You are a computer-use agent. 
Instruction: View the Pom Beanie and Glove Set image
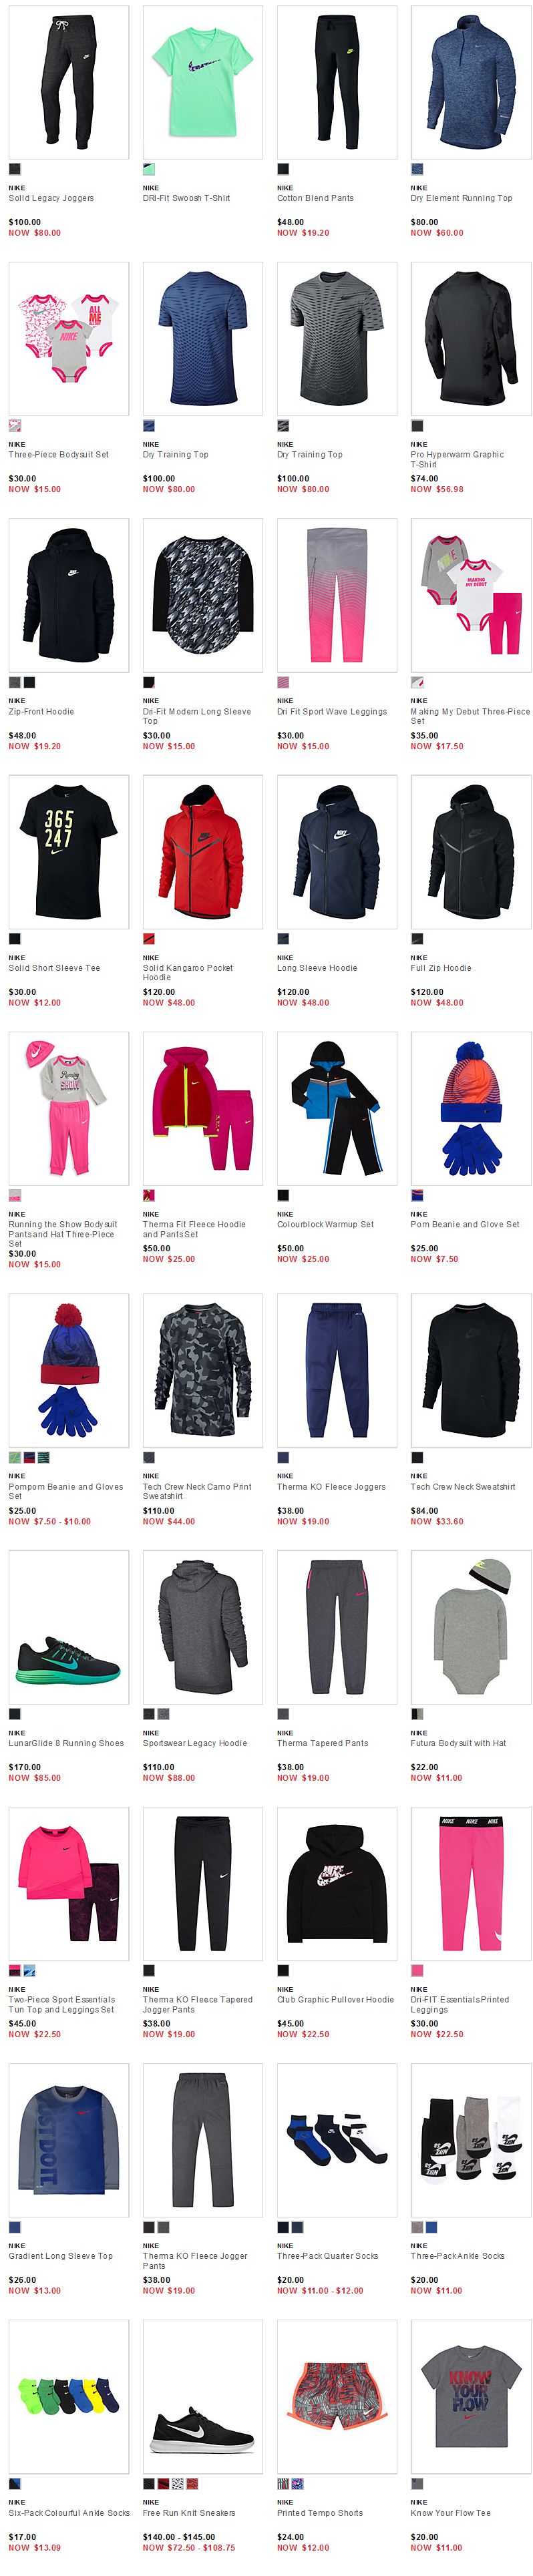coord(471,1108)
